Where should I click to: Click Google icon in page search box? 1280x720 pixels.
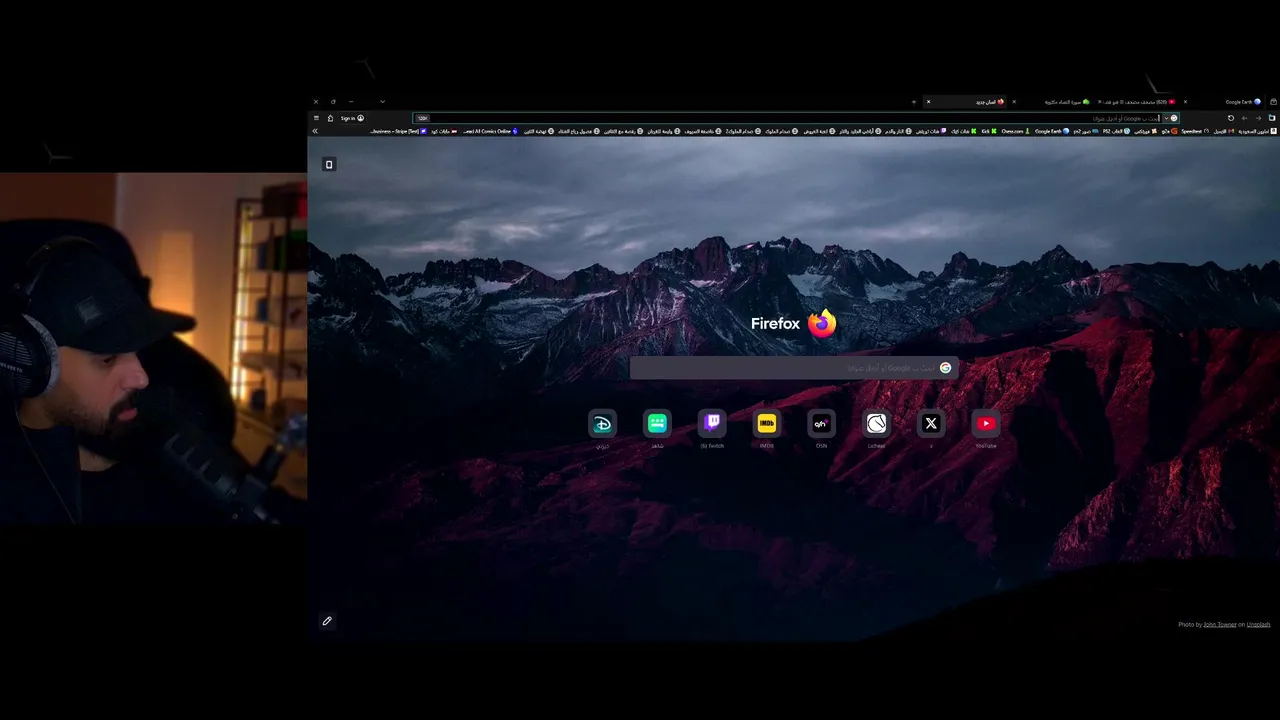click(945, 368)
